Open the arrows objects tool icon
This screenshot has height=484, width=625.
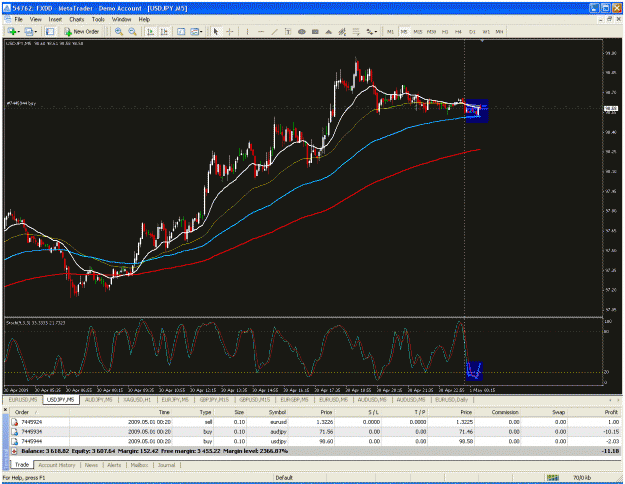tap(369, 31)
